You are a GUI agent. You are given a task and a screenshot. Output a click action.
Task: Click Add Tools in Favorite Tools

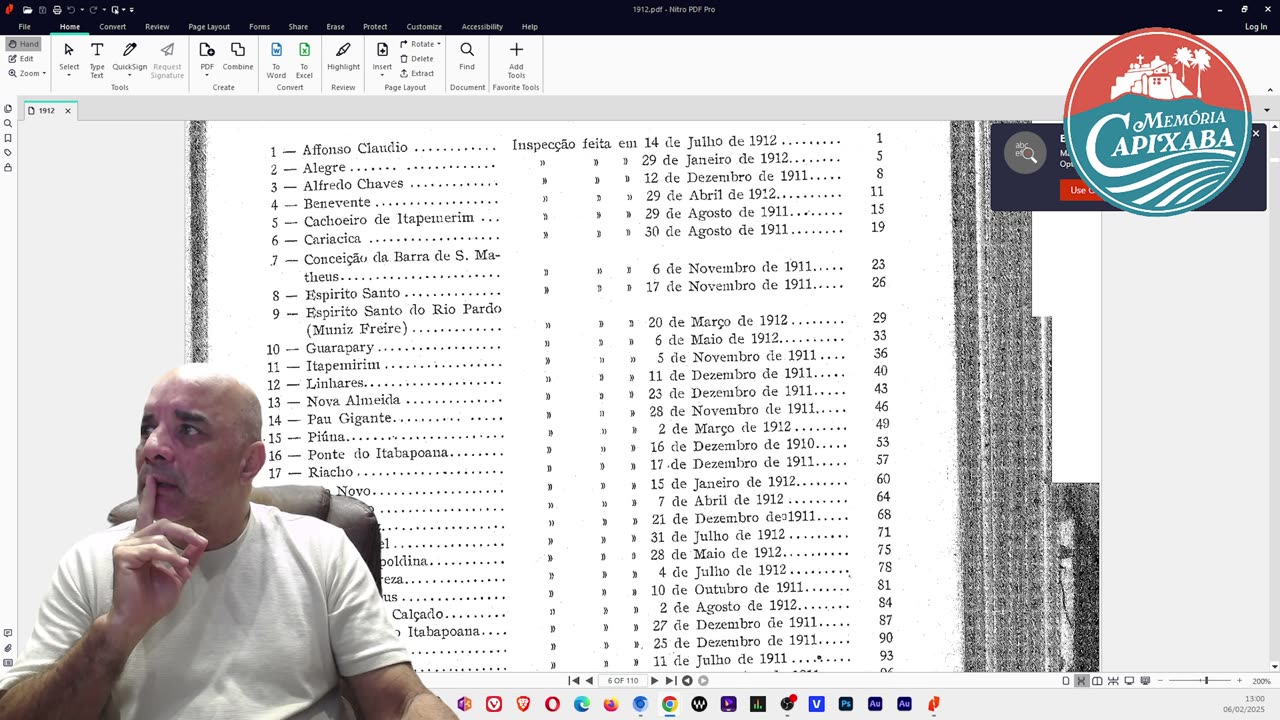[x=516, y=59]
